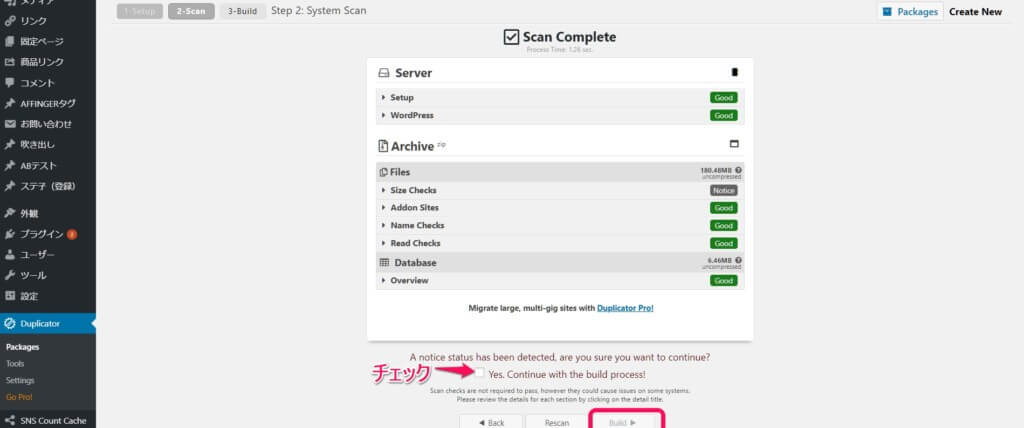The height and width of the screenshot is (428, 1024).
Task: Click the SNS Count Cache share icon
Action: (10, 421)
